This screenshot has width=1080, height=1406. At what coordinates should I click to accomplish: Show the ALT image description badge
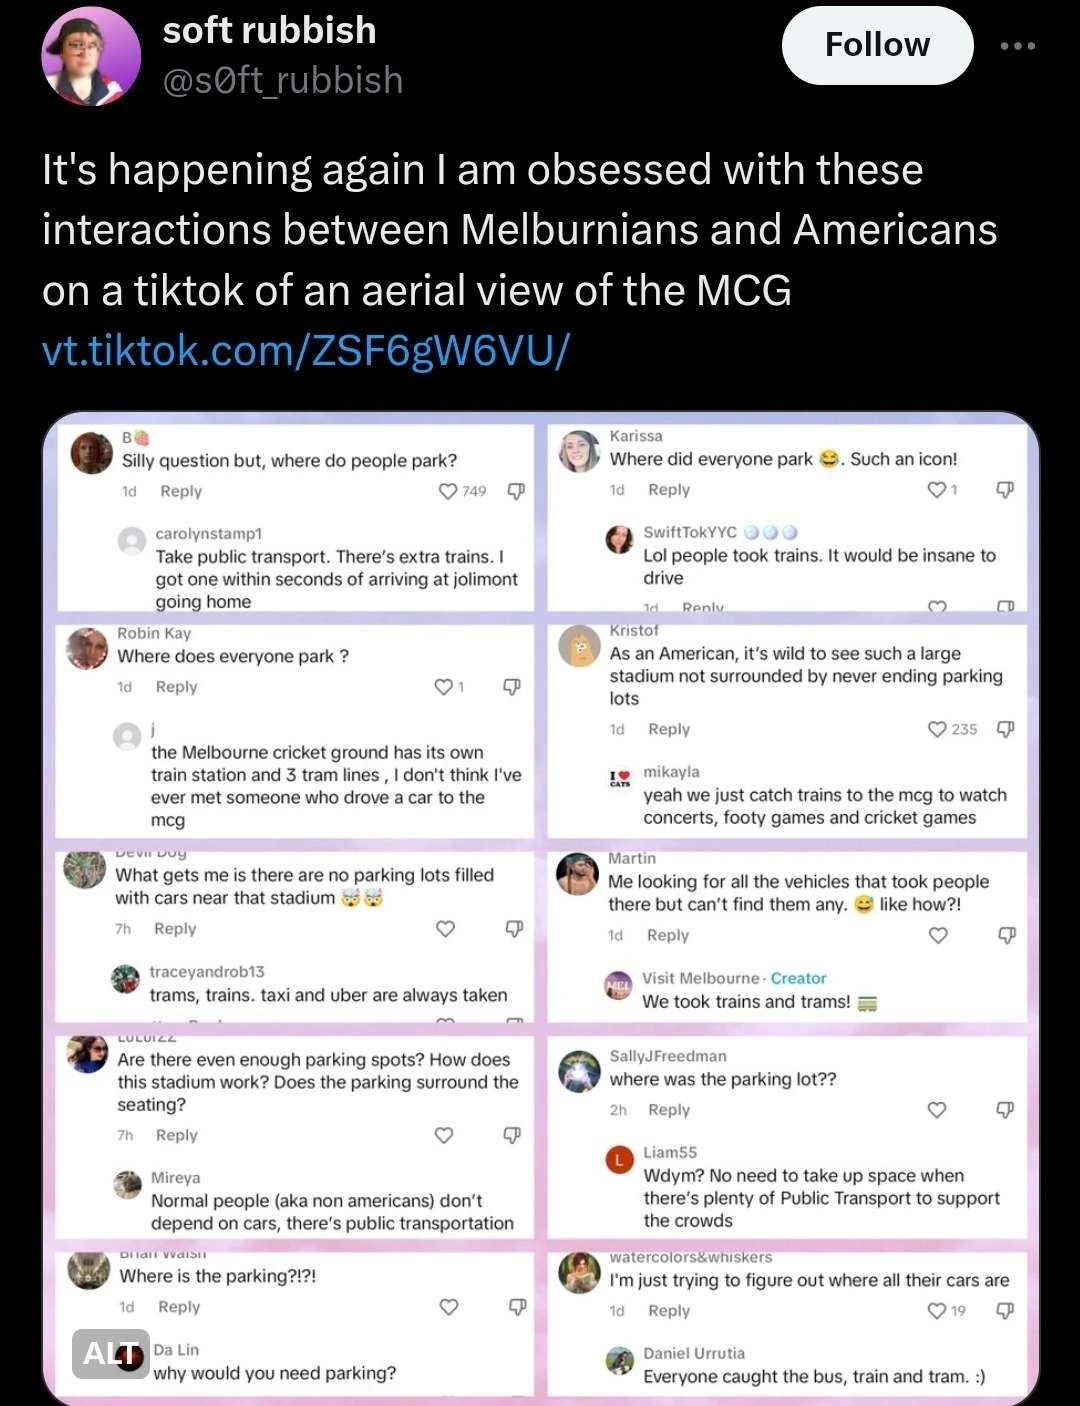point(111,1354)
